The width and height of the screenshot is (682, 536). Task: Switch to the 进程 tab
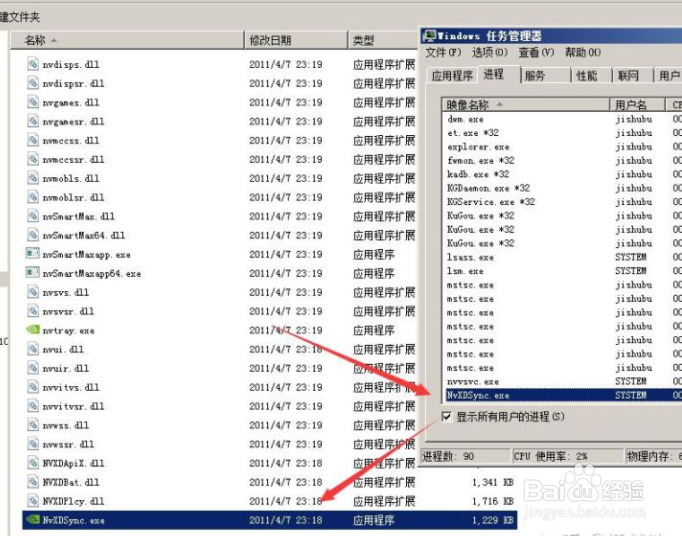pos(498,74)
